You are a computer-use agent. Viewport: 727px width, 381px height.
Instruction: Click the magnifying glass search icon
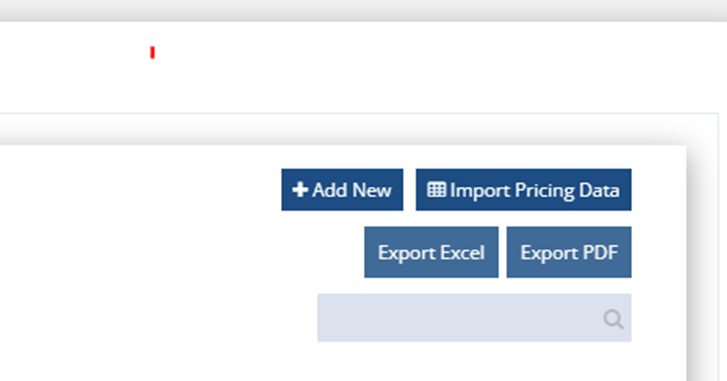(613, 319)
